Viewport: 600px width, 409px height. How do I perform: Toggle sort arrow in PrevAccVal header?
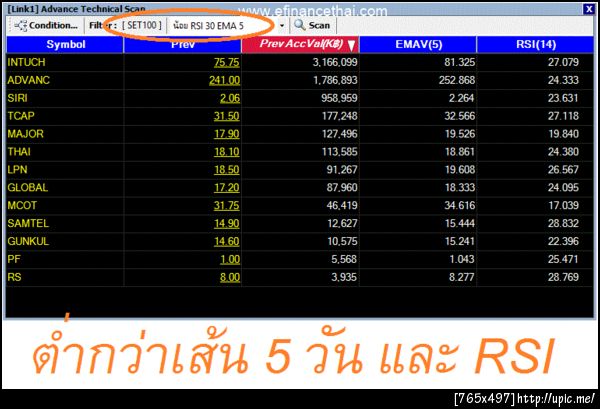coord(351,46)
